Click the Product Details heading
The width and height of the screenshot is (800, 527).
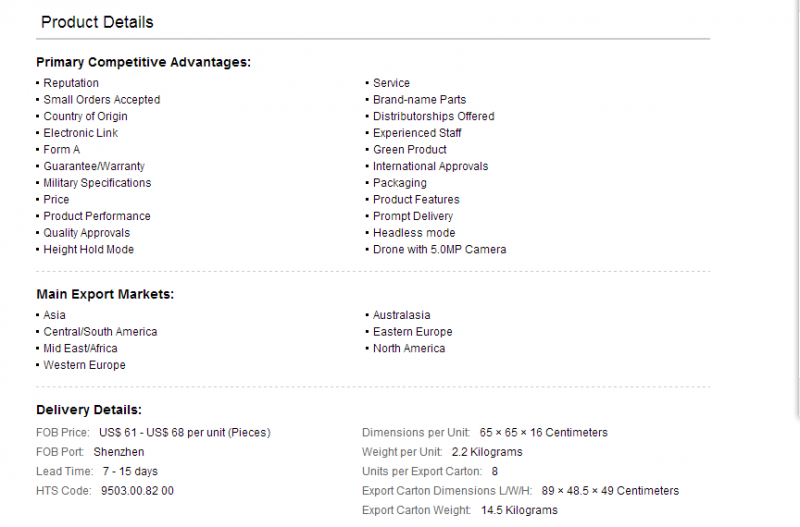pos(97,22)
